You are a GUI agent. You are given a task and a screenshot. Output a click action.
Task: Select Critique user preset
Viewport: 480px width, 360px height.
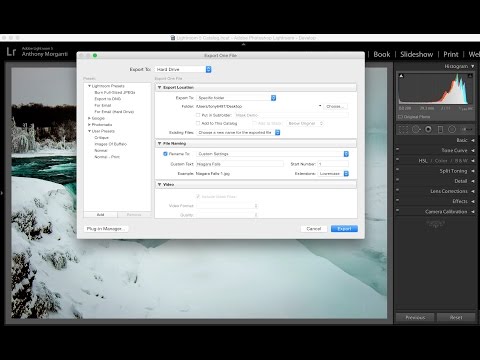click(x=101, y=138)
